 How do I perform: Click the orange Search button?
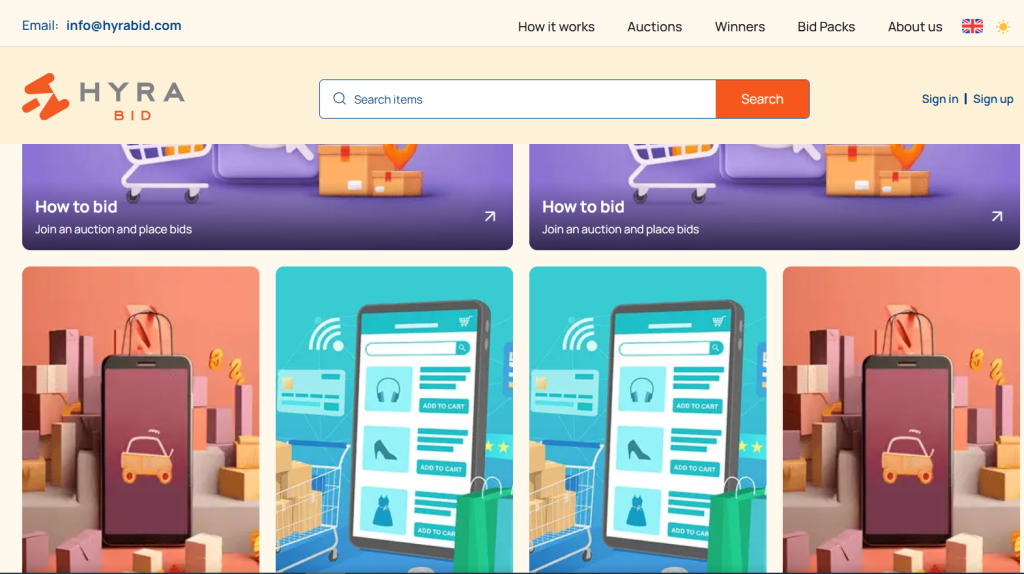762,99
